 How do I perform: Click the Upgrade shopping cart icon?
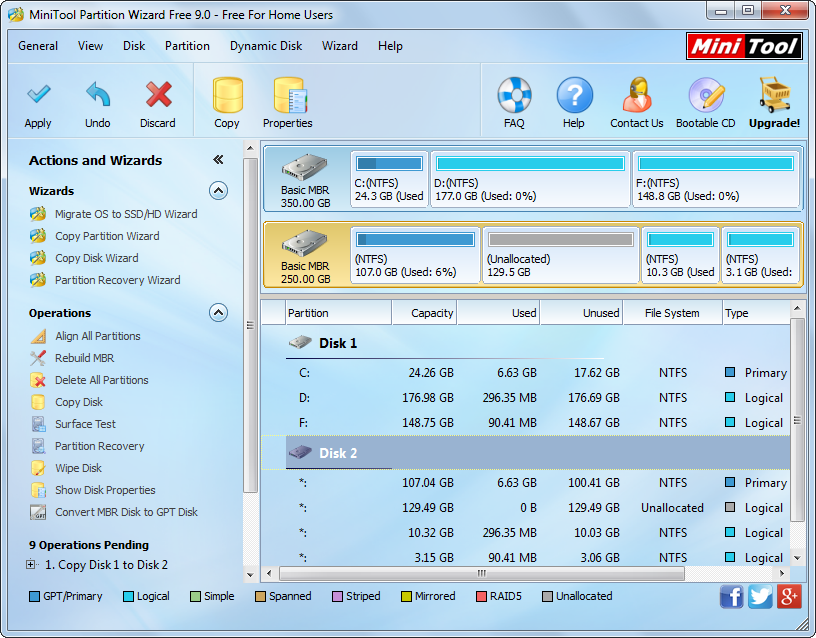point(774,95)
